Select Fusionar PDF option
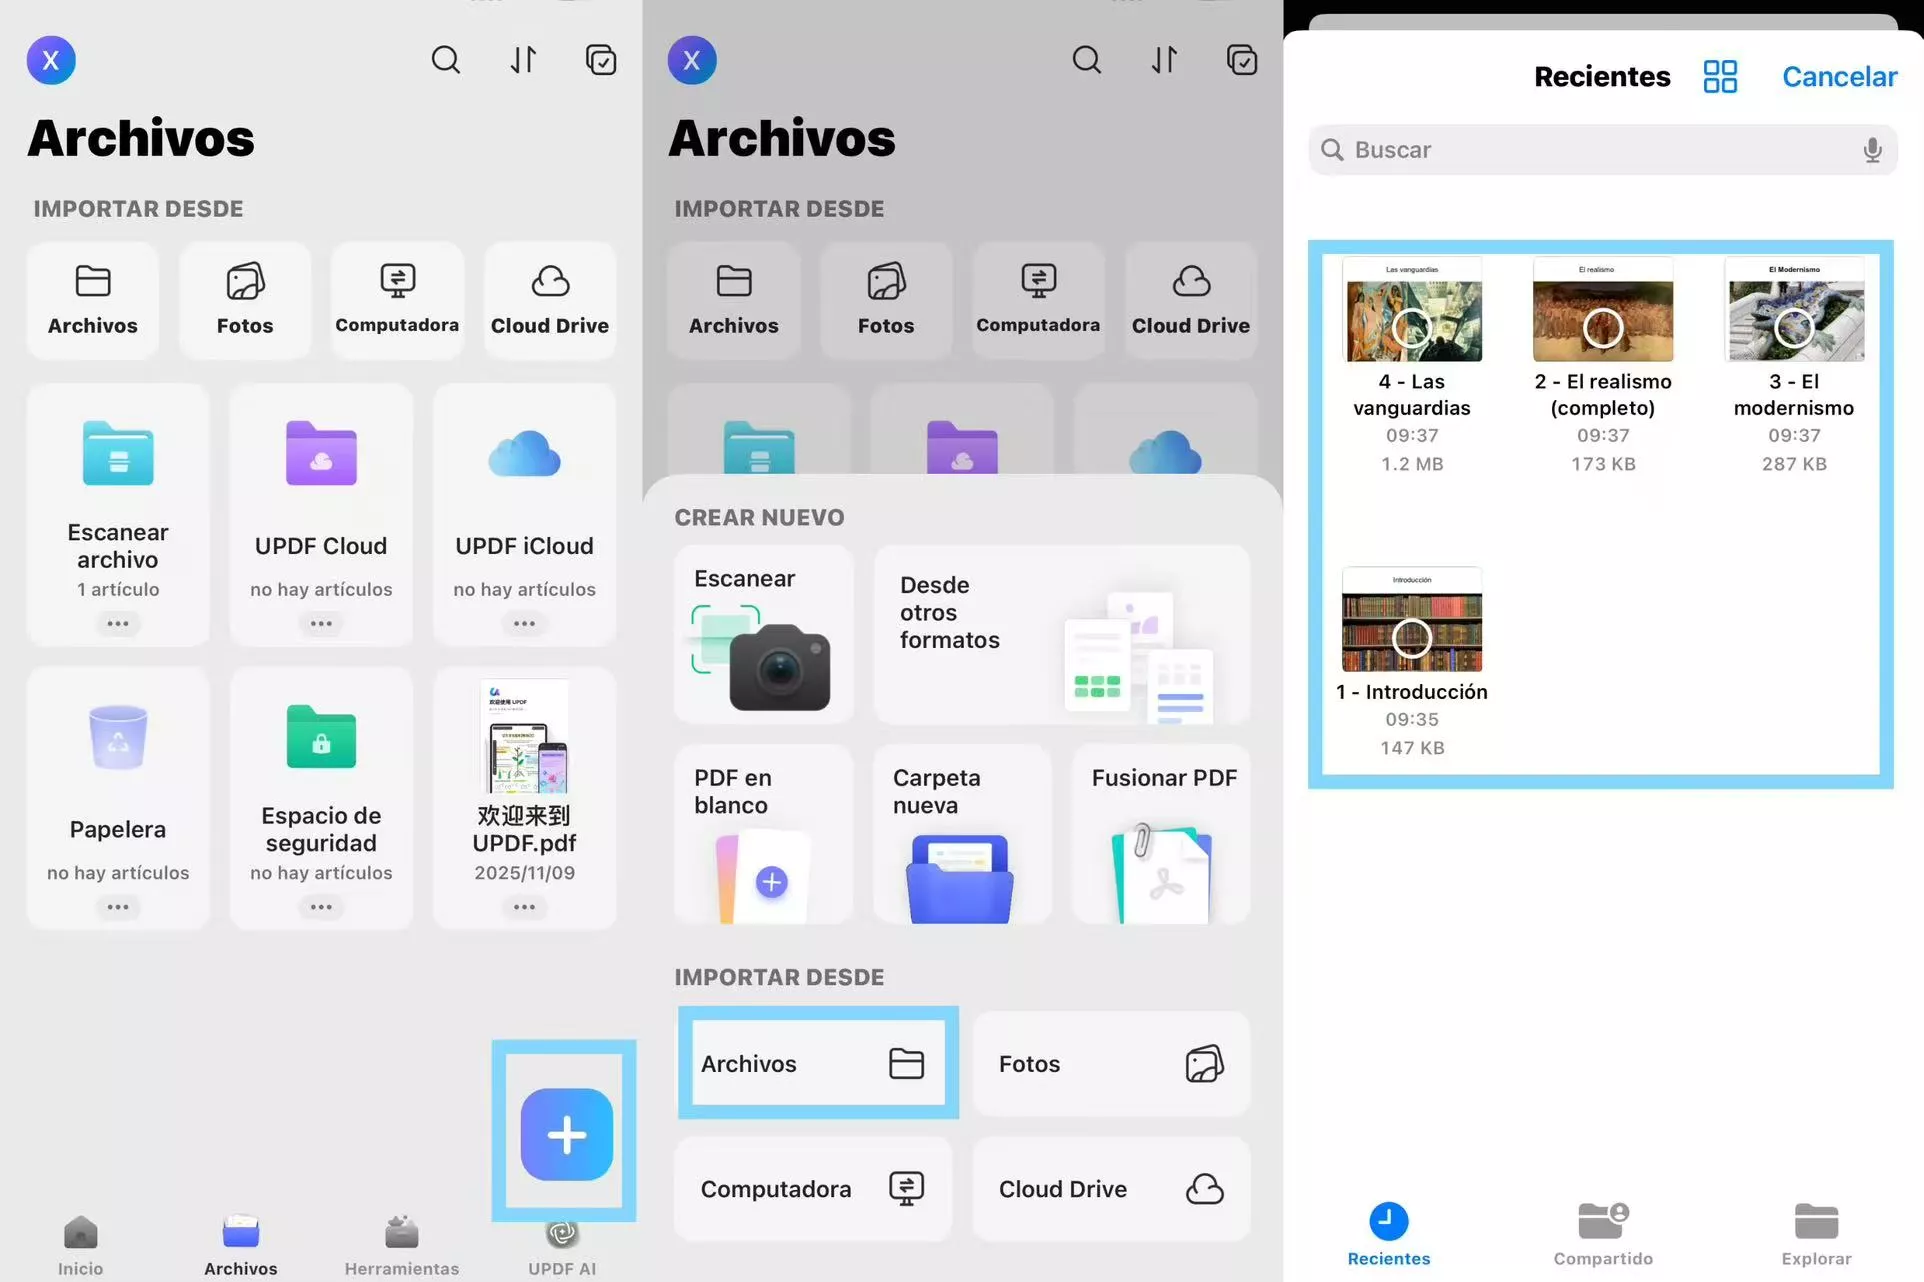This screenshot has height=1282, width=1924. [x=1162, y=834]
